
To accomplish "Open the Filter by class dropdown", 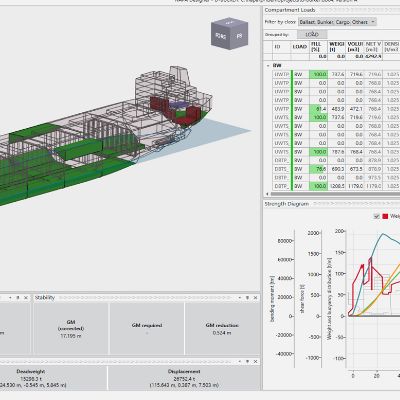I will [x=337, y=22].
